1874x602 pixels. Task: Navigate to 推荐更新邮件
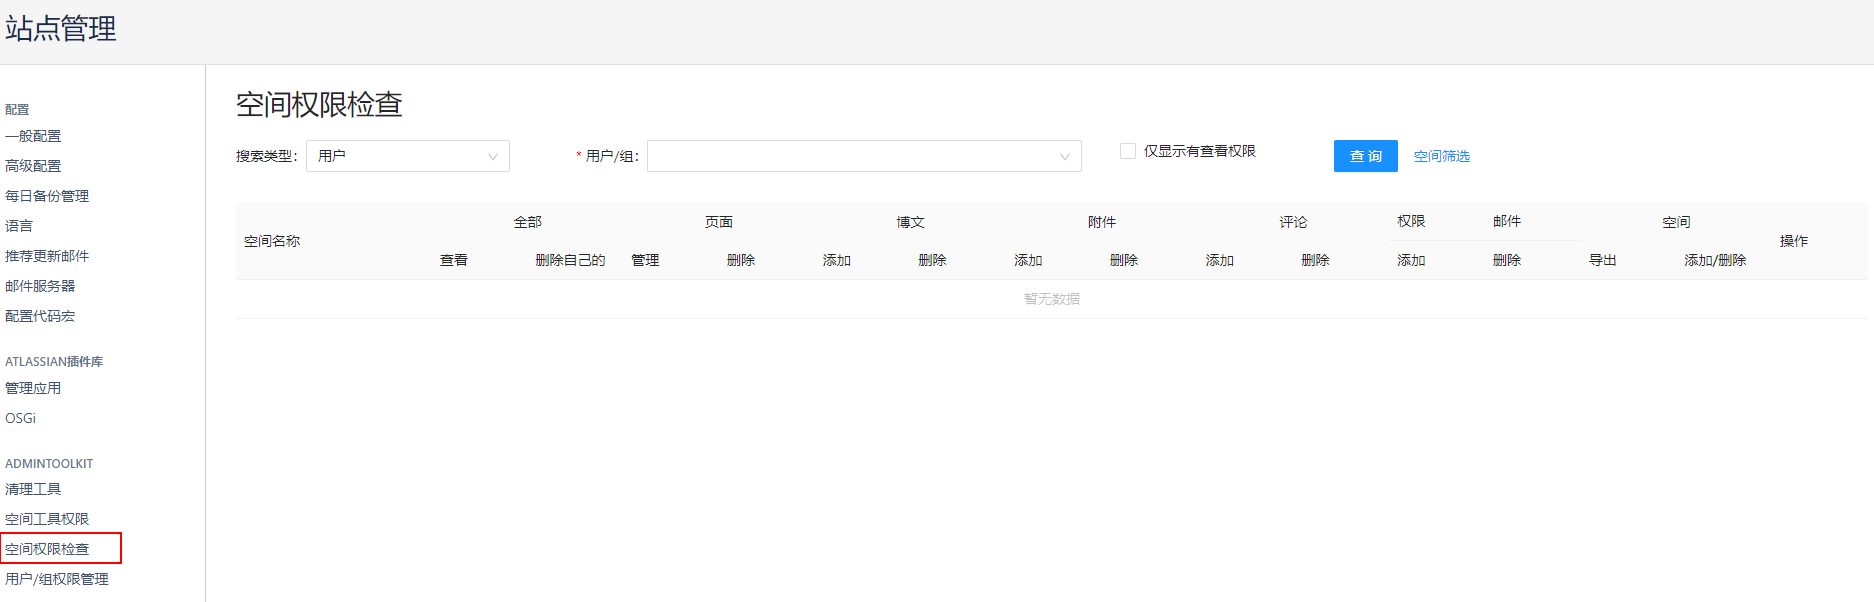point(47,256)
